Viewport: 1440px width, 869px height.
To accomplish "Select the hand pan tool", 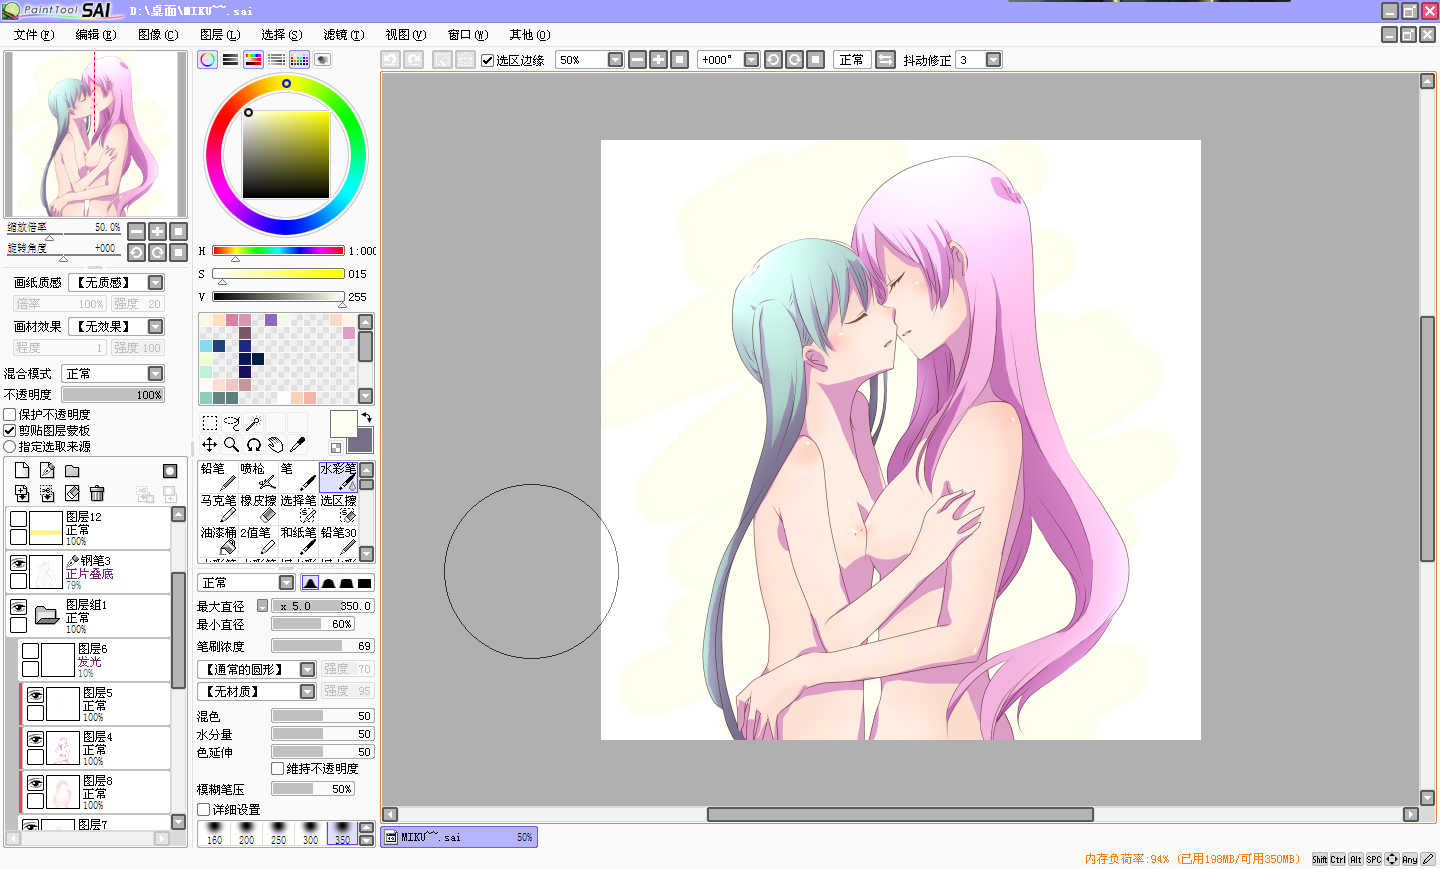I will [276, 445].
